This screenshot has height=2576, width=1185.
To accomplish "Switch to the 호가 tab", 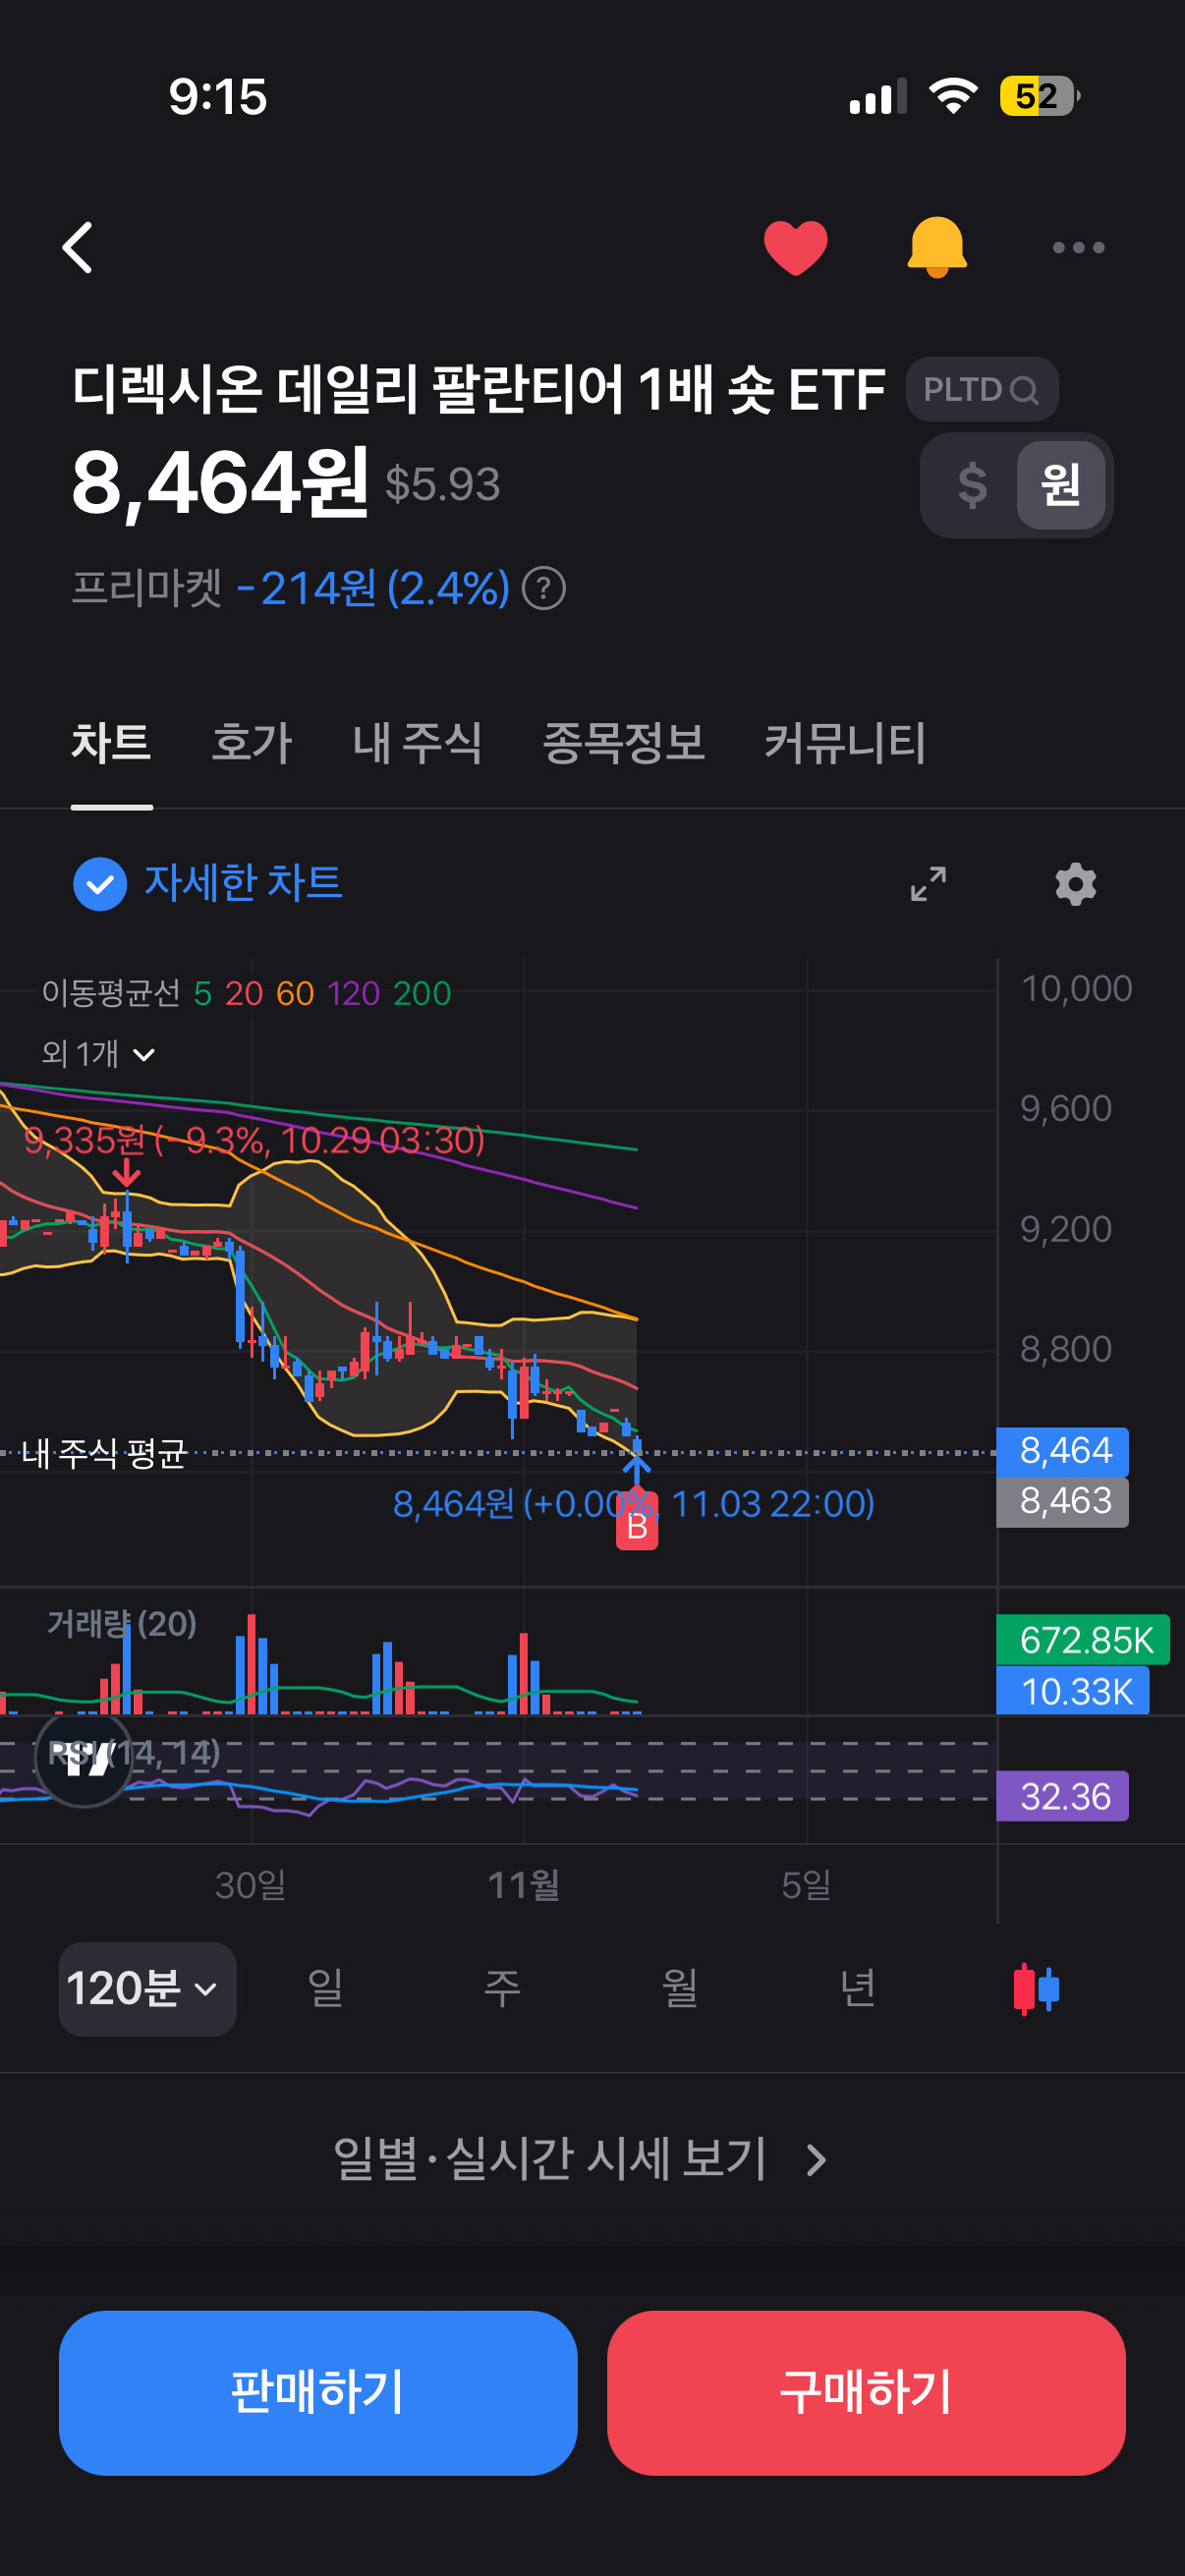I will coord(252,743).
